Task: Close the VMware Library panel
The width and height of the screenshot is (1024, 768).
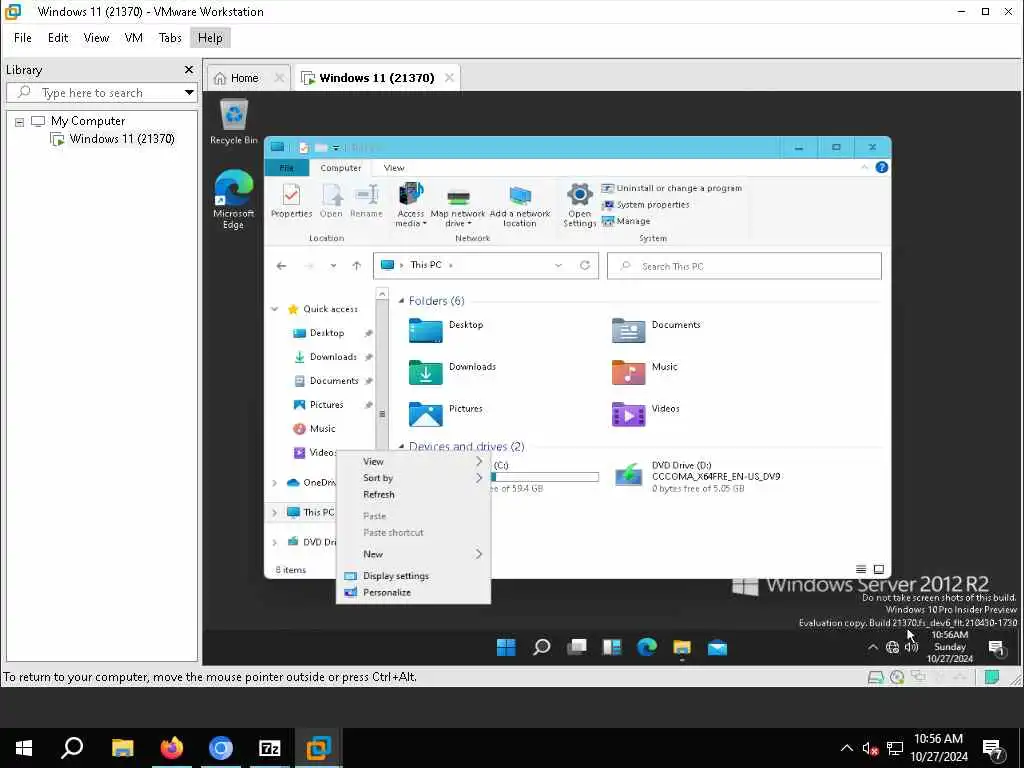Action: click(189, 69)
